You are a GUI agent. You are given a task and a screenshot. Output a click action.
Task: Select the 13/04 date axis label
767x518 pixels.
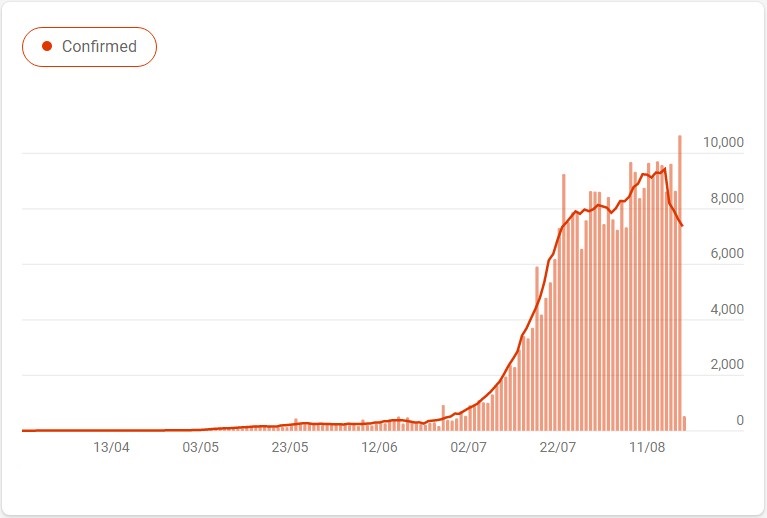point(112,448)
